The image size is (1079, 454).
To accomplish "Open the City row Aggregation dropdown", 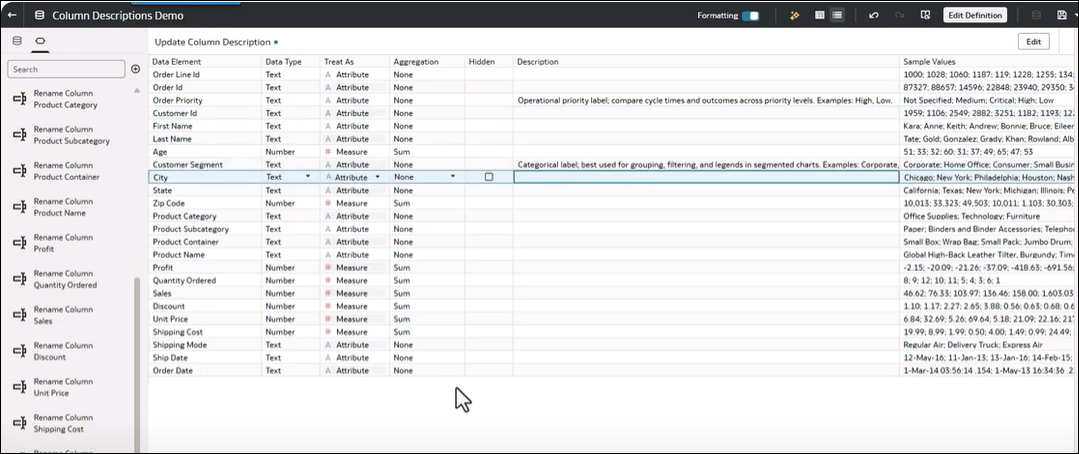I will click(x=453, y=177).
